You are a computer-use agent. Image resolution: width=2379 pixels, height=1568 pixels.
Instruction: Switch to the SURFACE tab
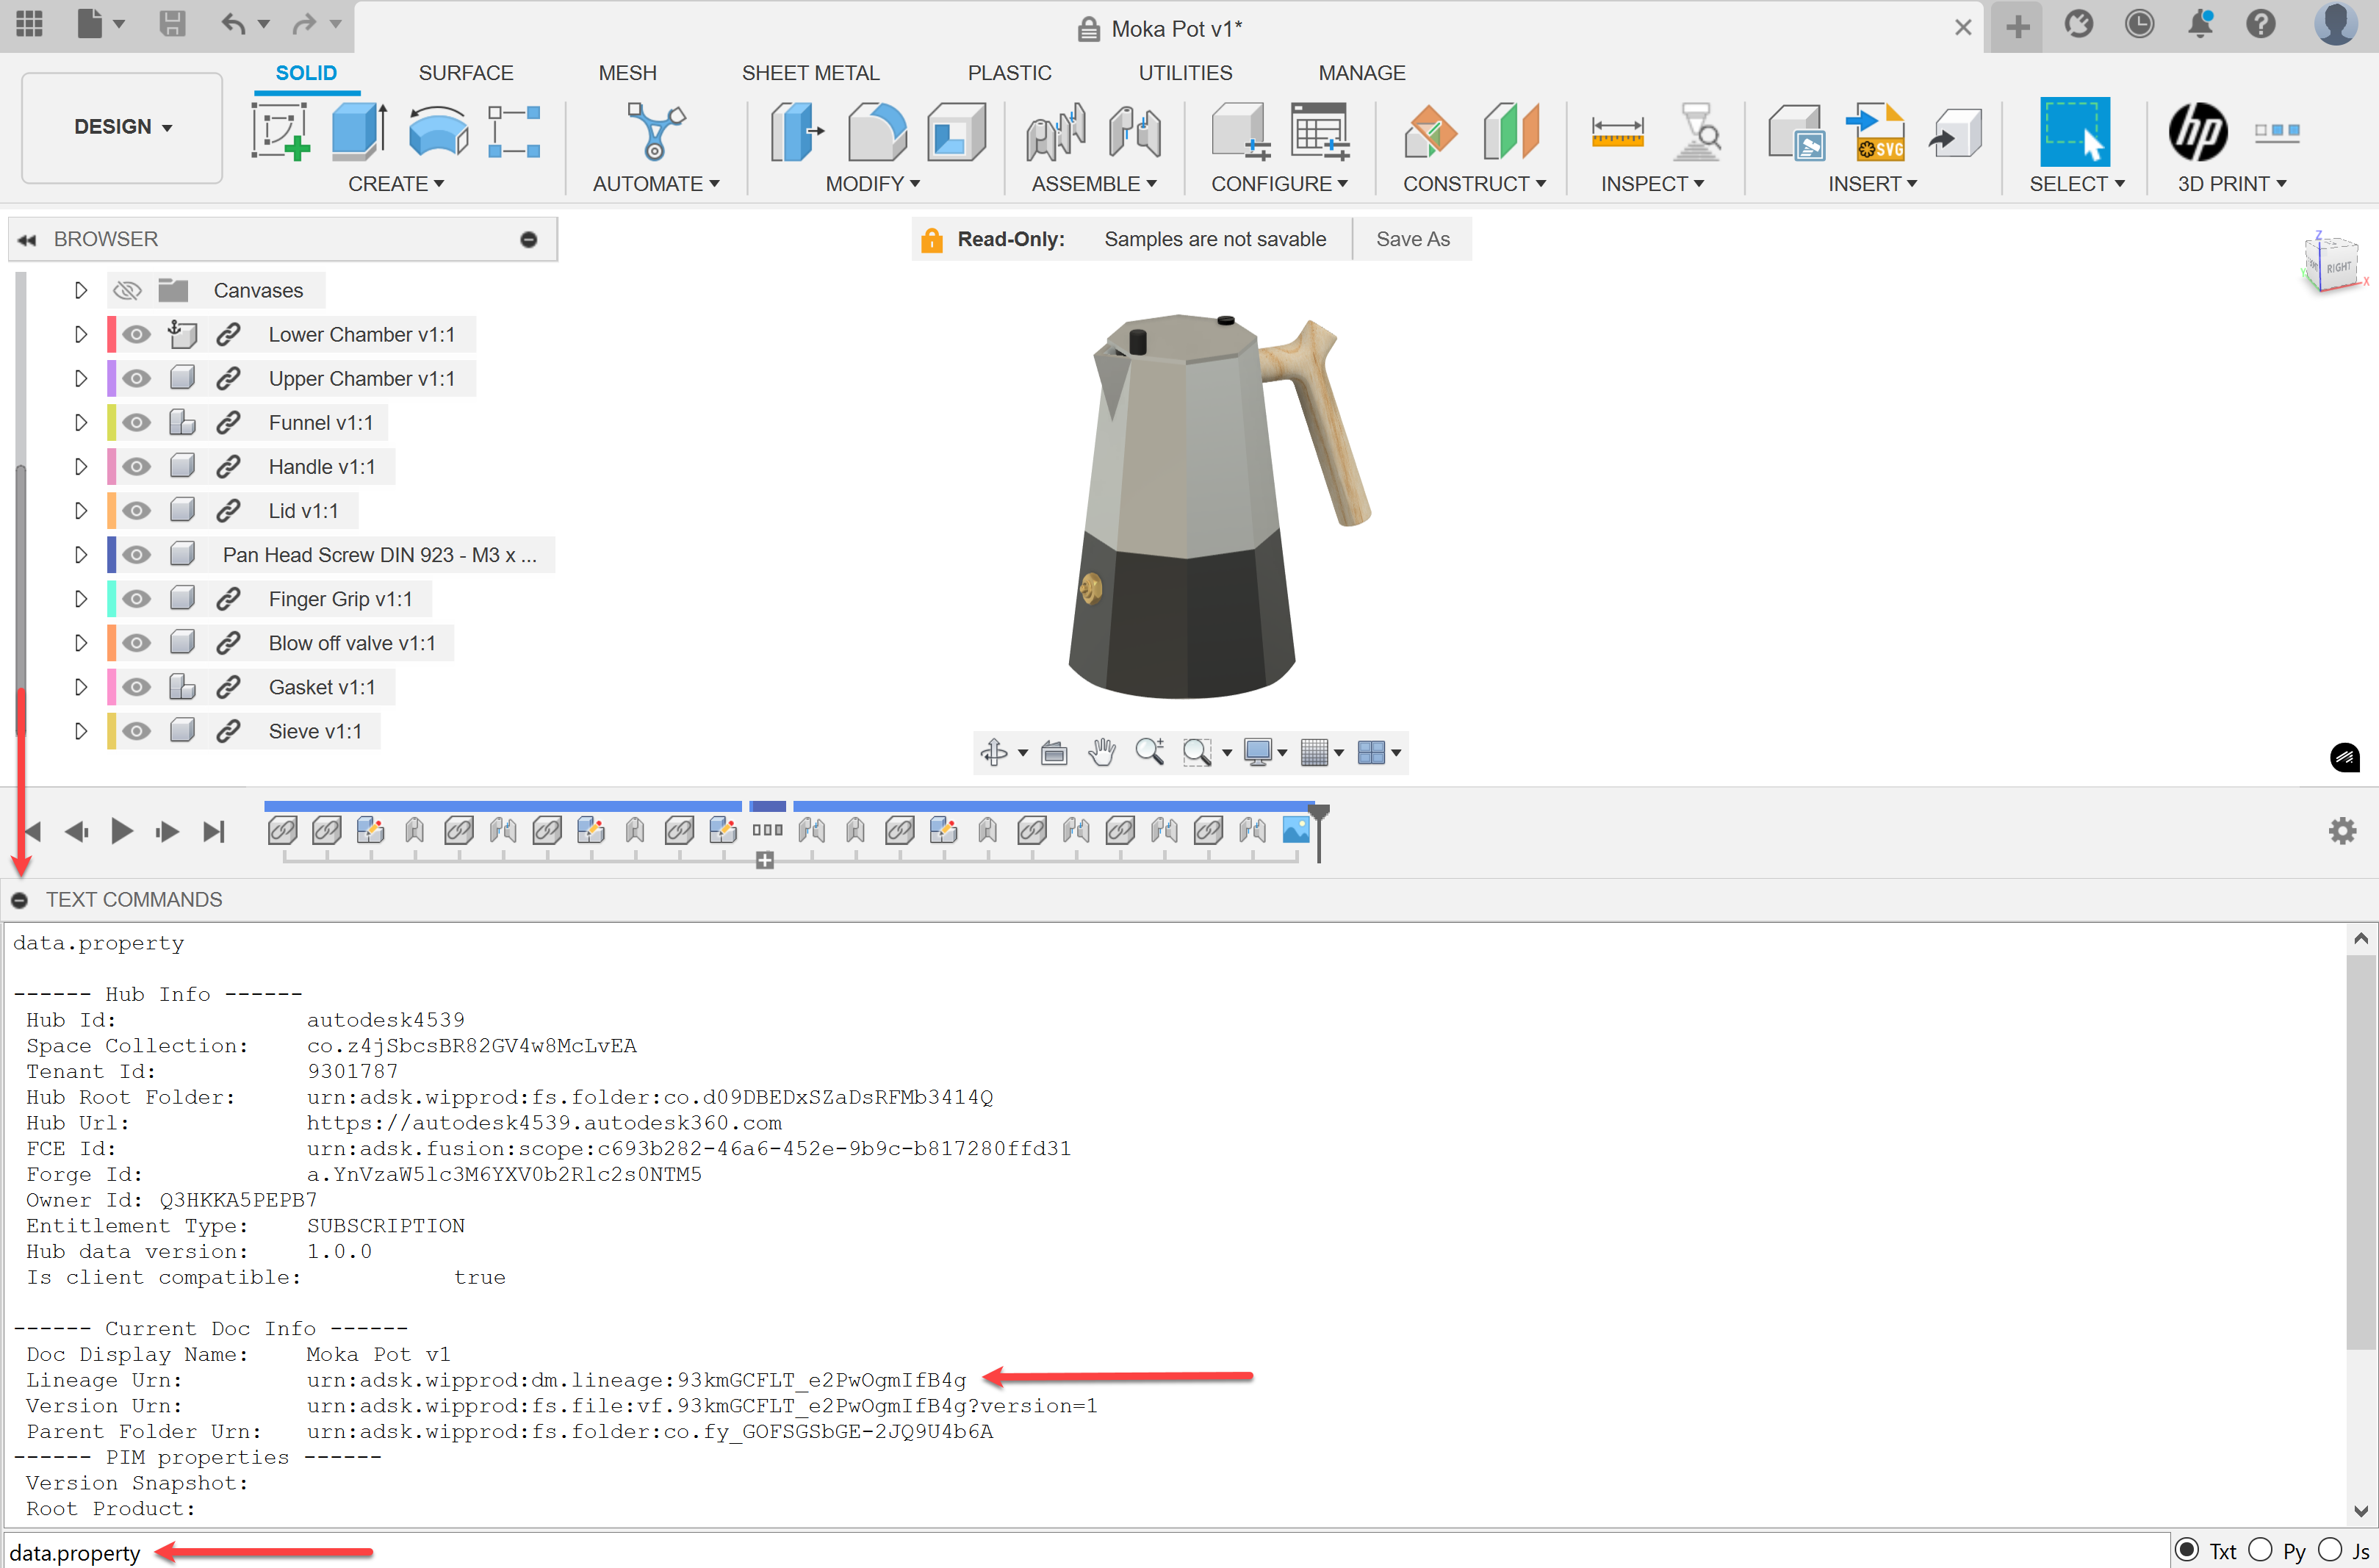[x=465, y=73]
